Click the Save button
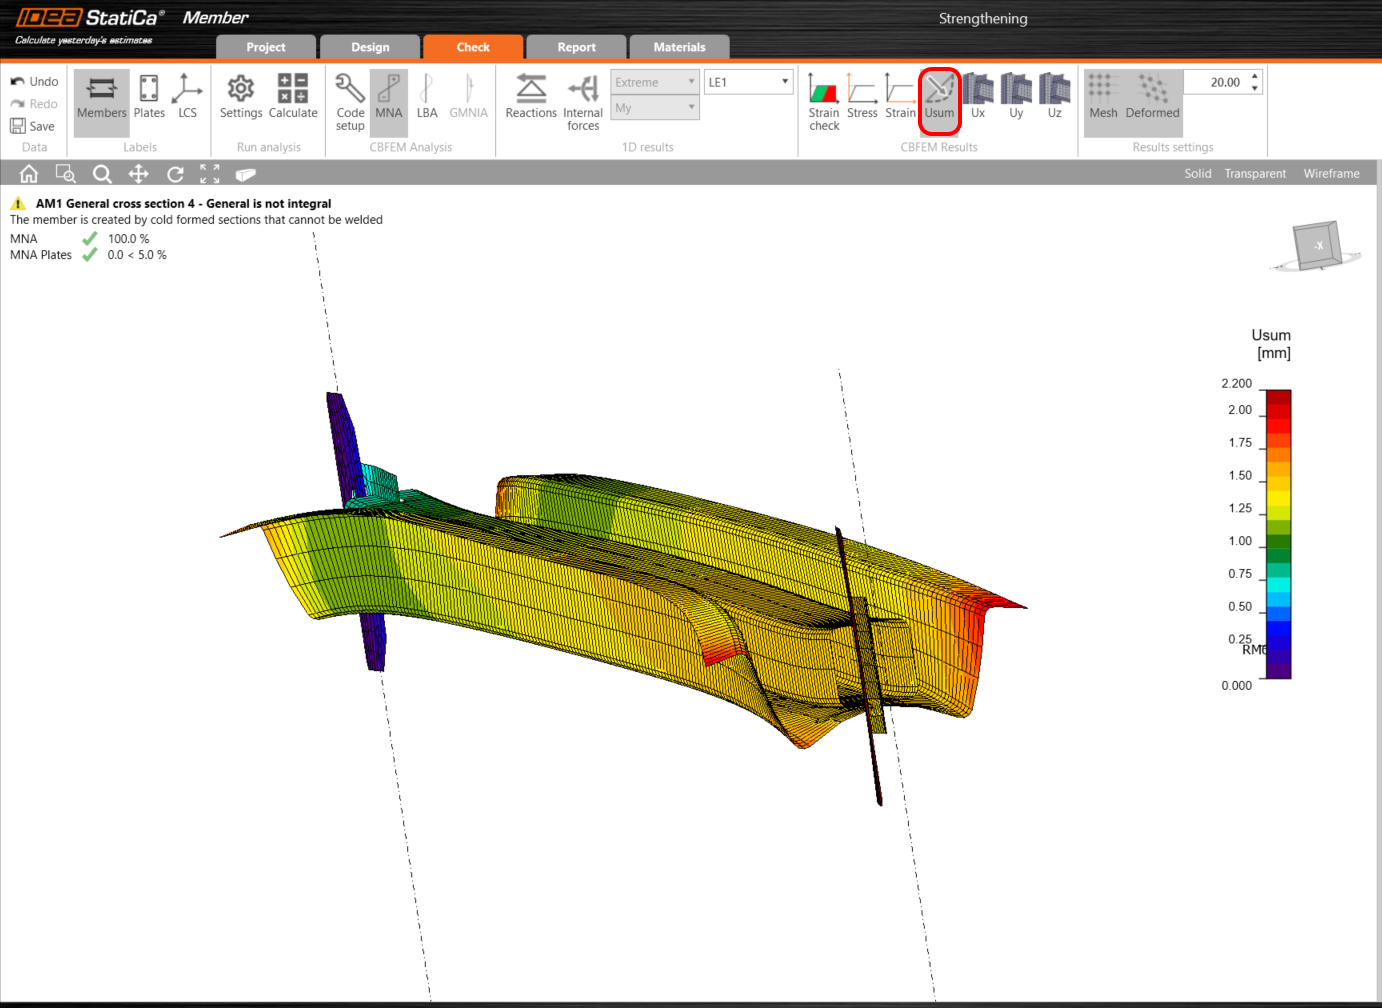Image resolution: width=1382 pixels, height=1008 pixels. pos(32,126)
